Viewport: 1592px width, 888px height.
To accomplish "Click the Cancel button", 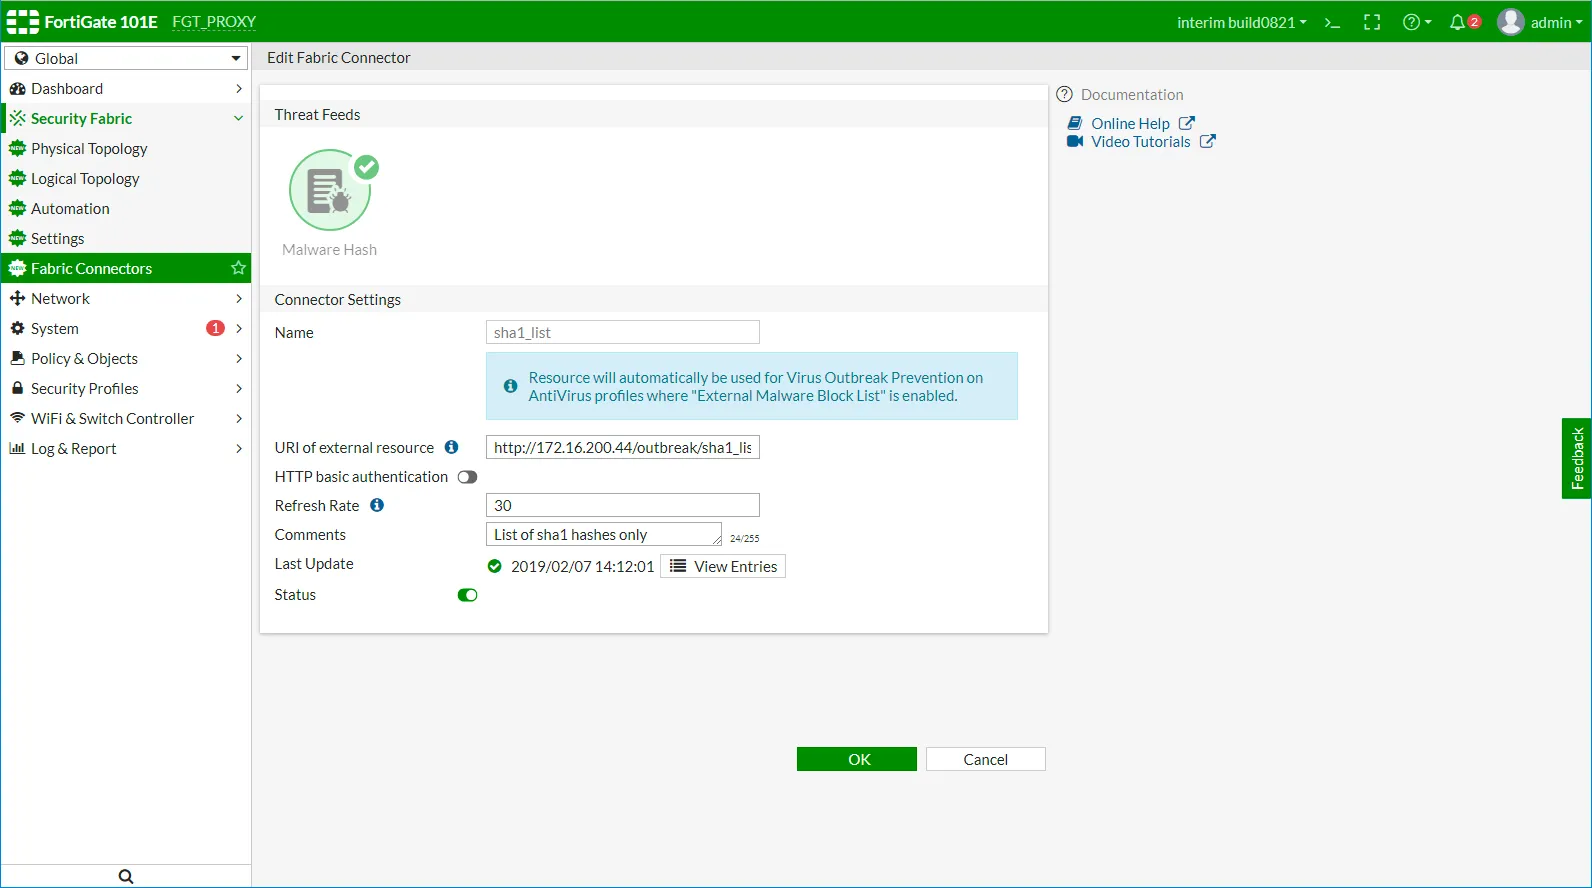I will point(986,759).
